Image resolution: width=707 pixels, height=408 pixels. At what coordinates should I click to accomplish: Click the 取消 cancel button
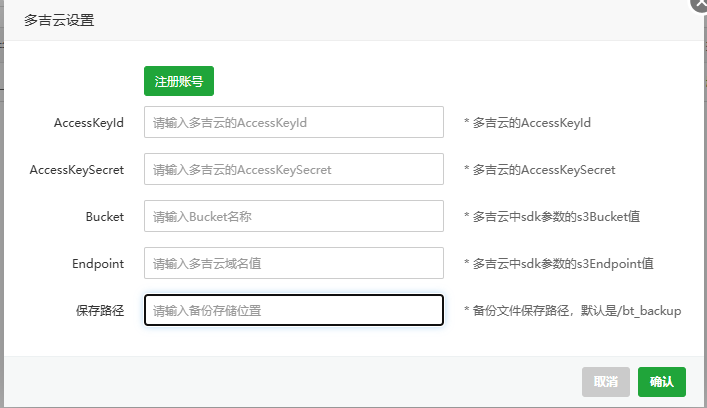(606, 382)
